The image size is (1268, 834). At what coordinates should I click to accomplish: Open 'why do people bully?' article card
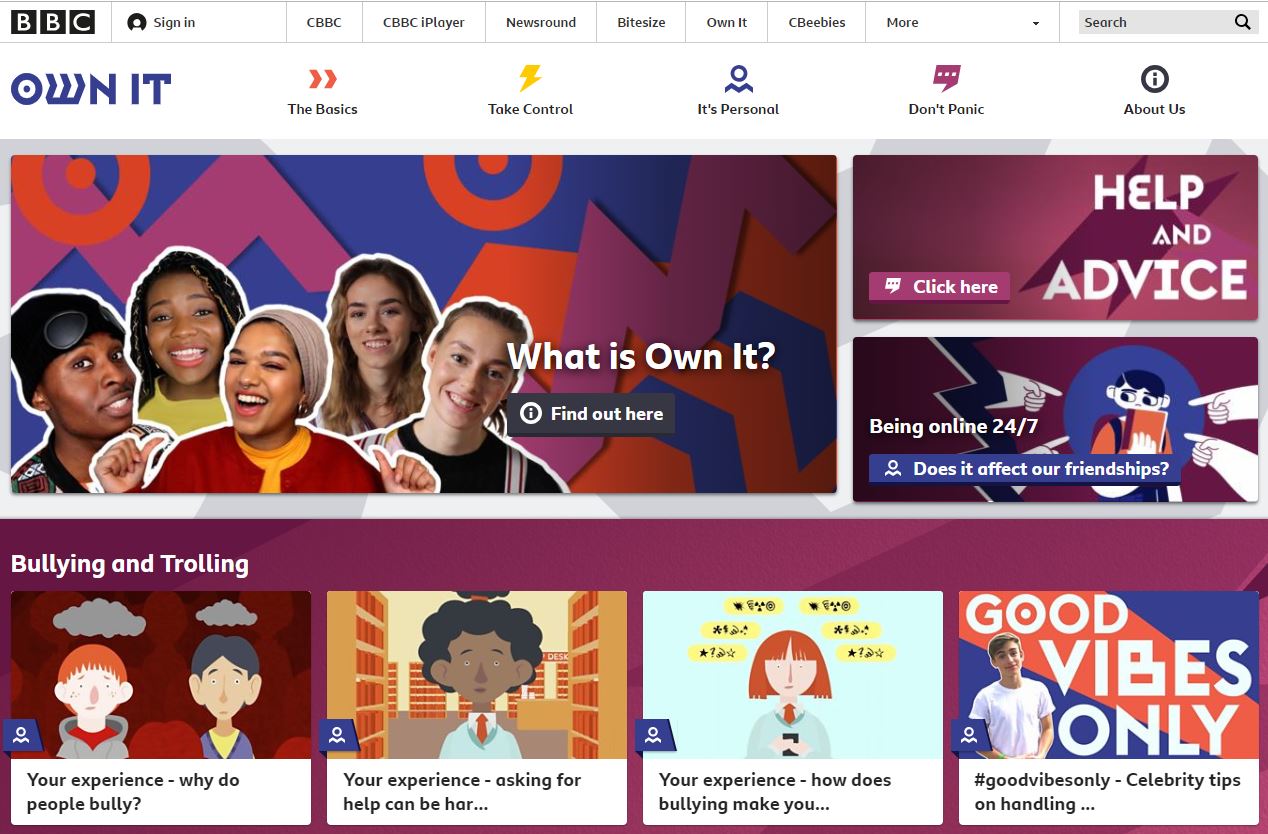coord(161,708)
